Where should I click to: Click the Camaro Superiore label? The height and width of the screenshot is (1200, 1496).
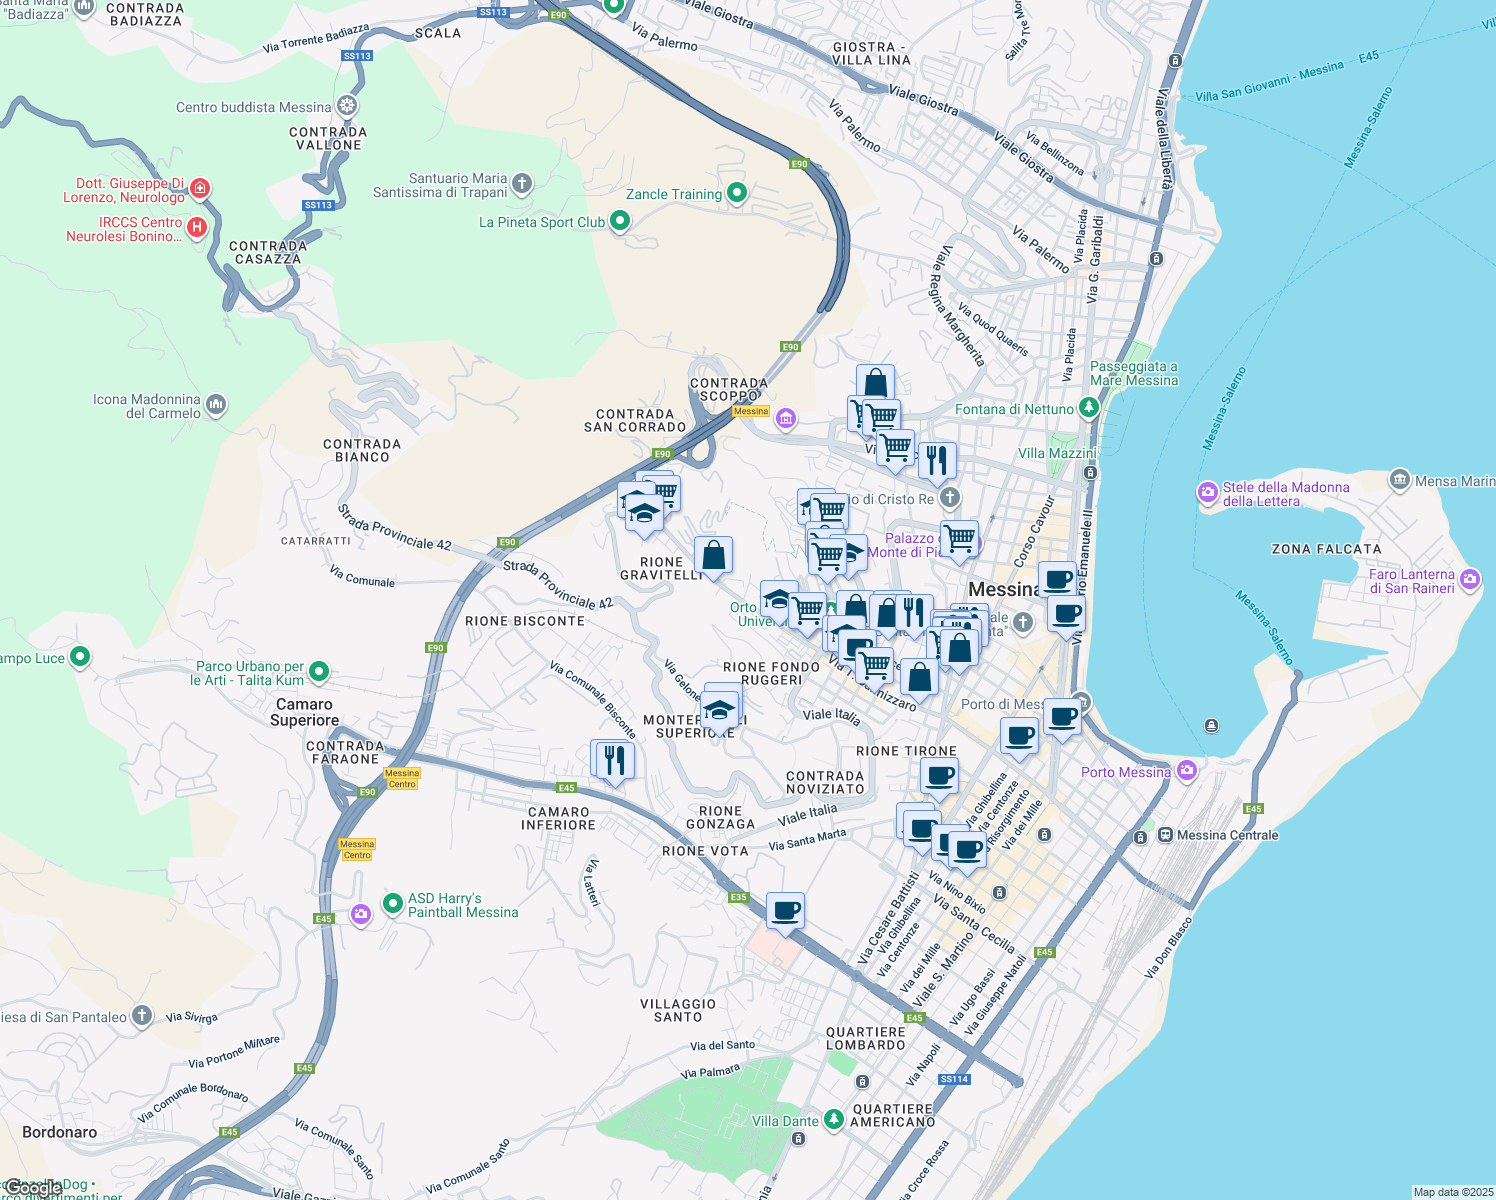tap(305, 712)
